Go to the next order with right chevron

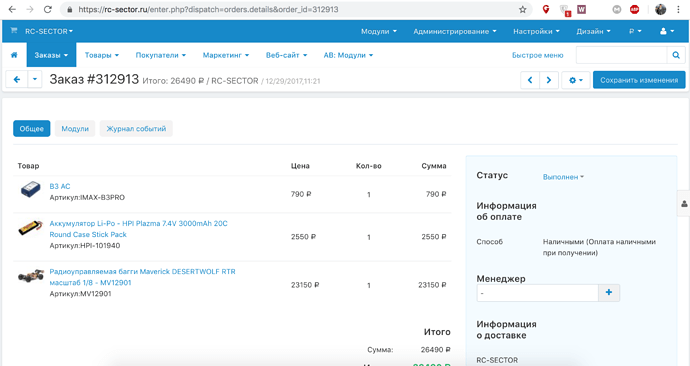(x=549, y=80)
